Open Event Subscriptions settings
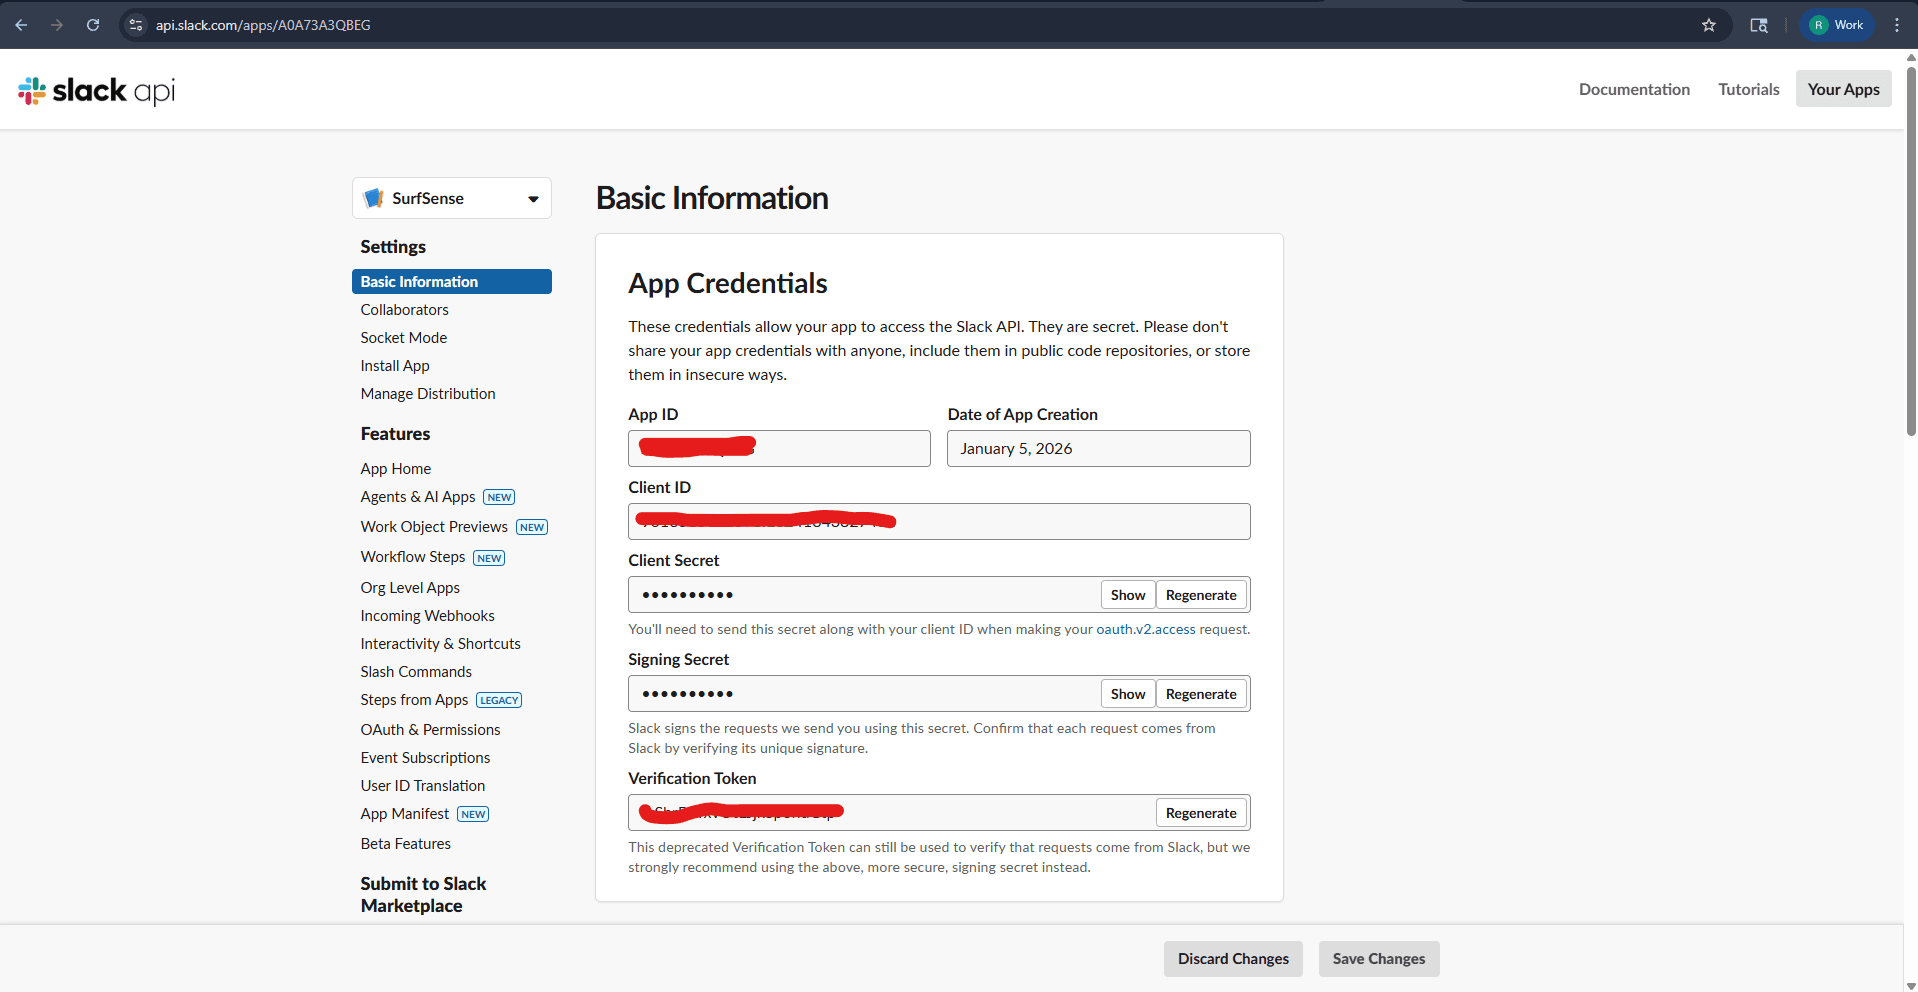This screenshot has width=1918, height=992. click(x=425, y=757)
